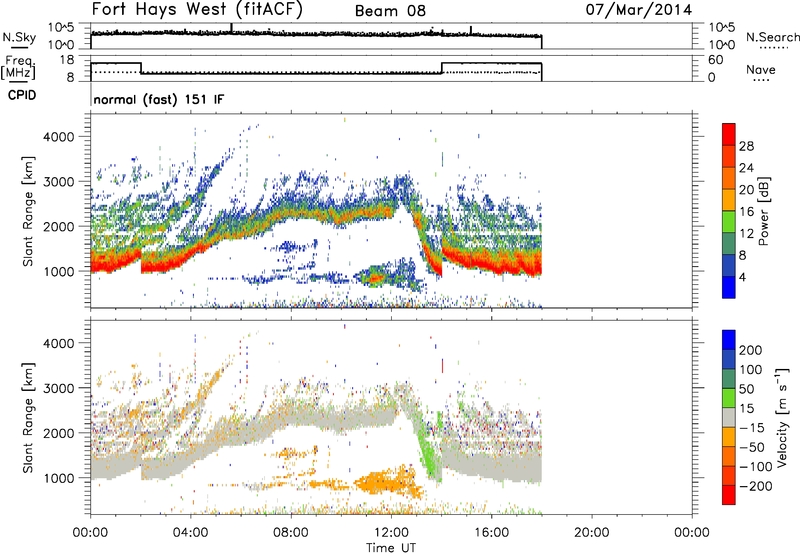Click the '28' power colorbar value

[x=746, y=146]
